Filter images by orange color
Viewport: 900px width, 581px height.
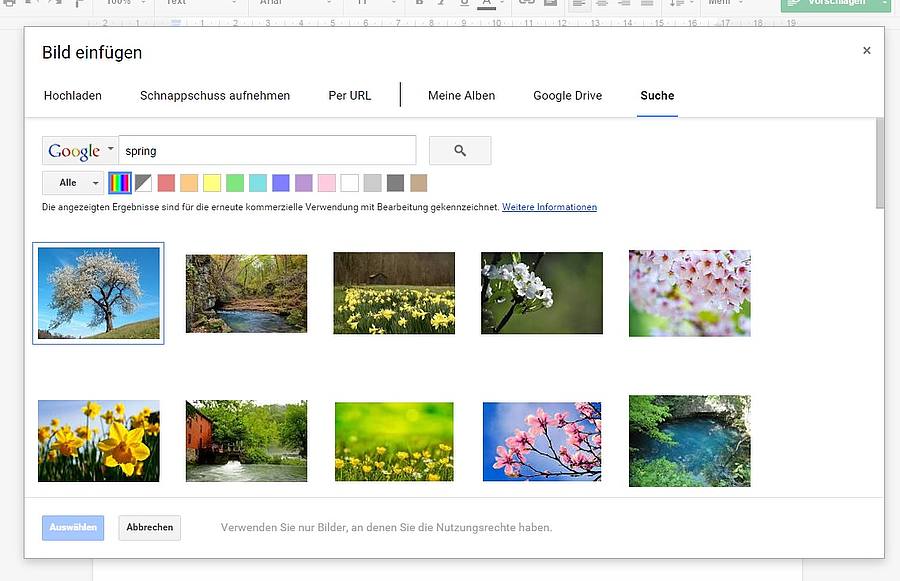click(x=189, y=183)
